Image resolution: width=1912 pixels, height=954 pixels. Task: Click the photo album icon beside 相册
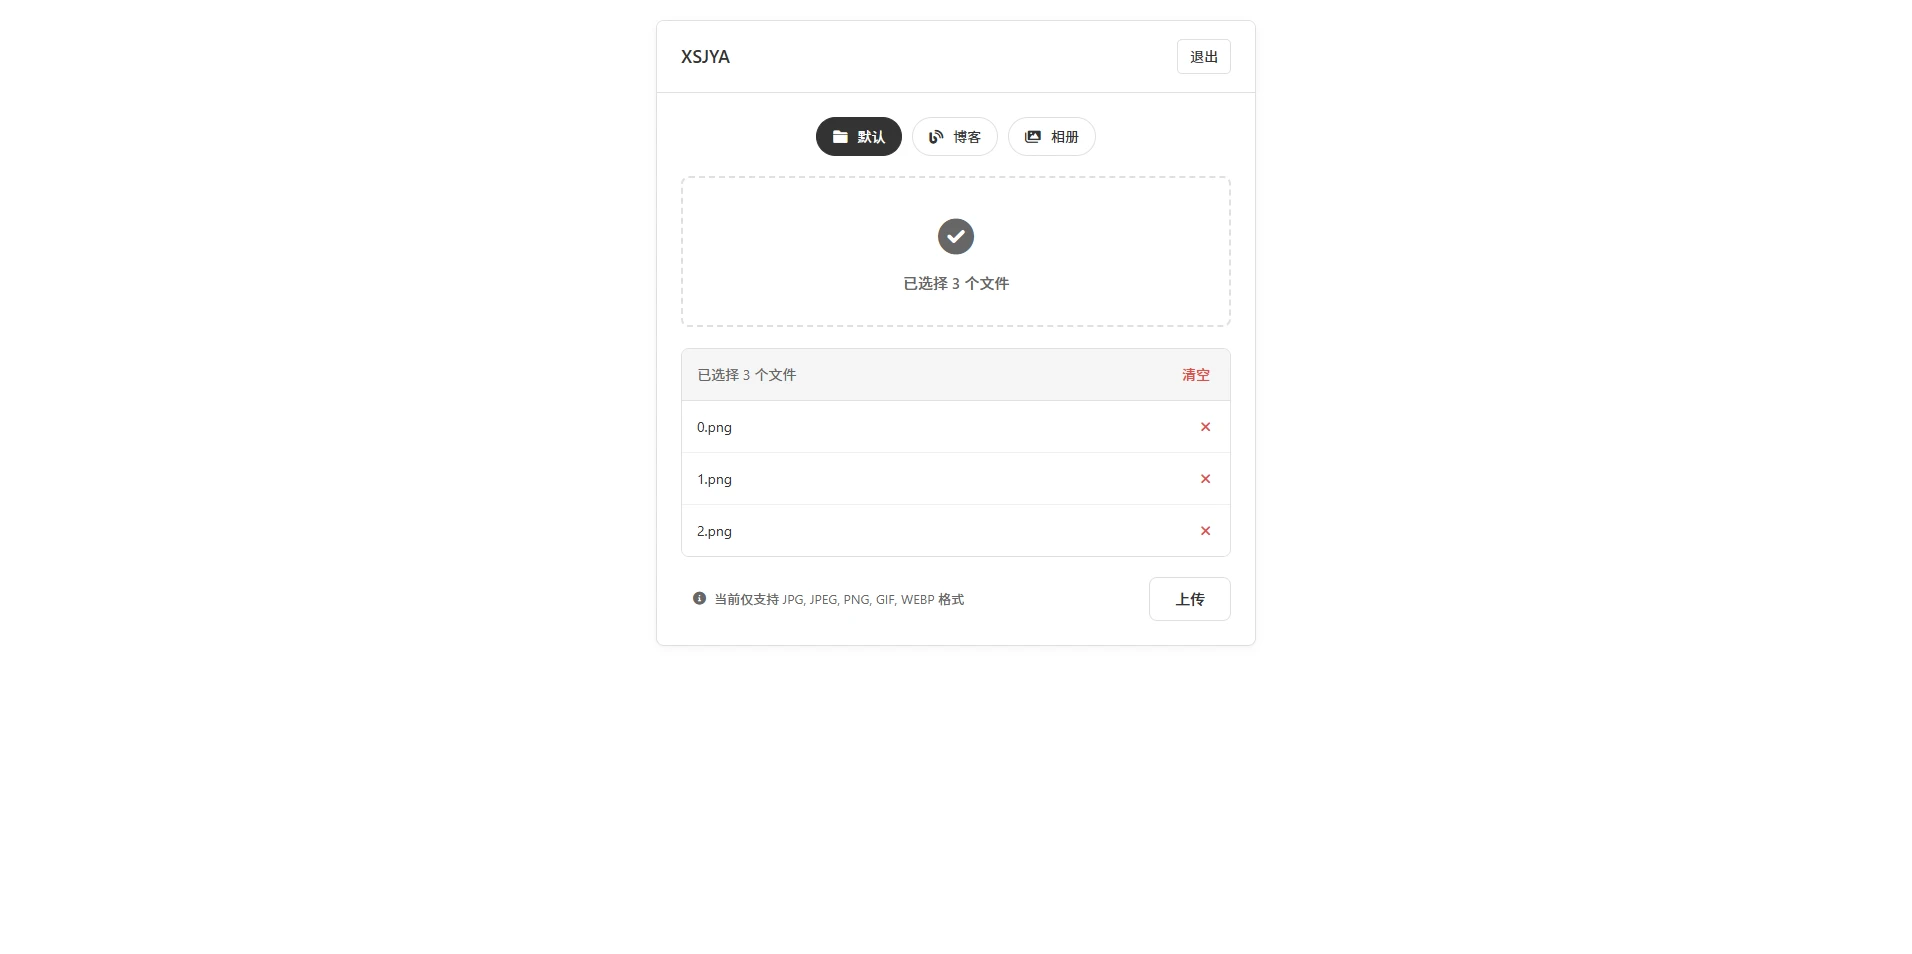(1033, 137)
